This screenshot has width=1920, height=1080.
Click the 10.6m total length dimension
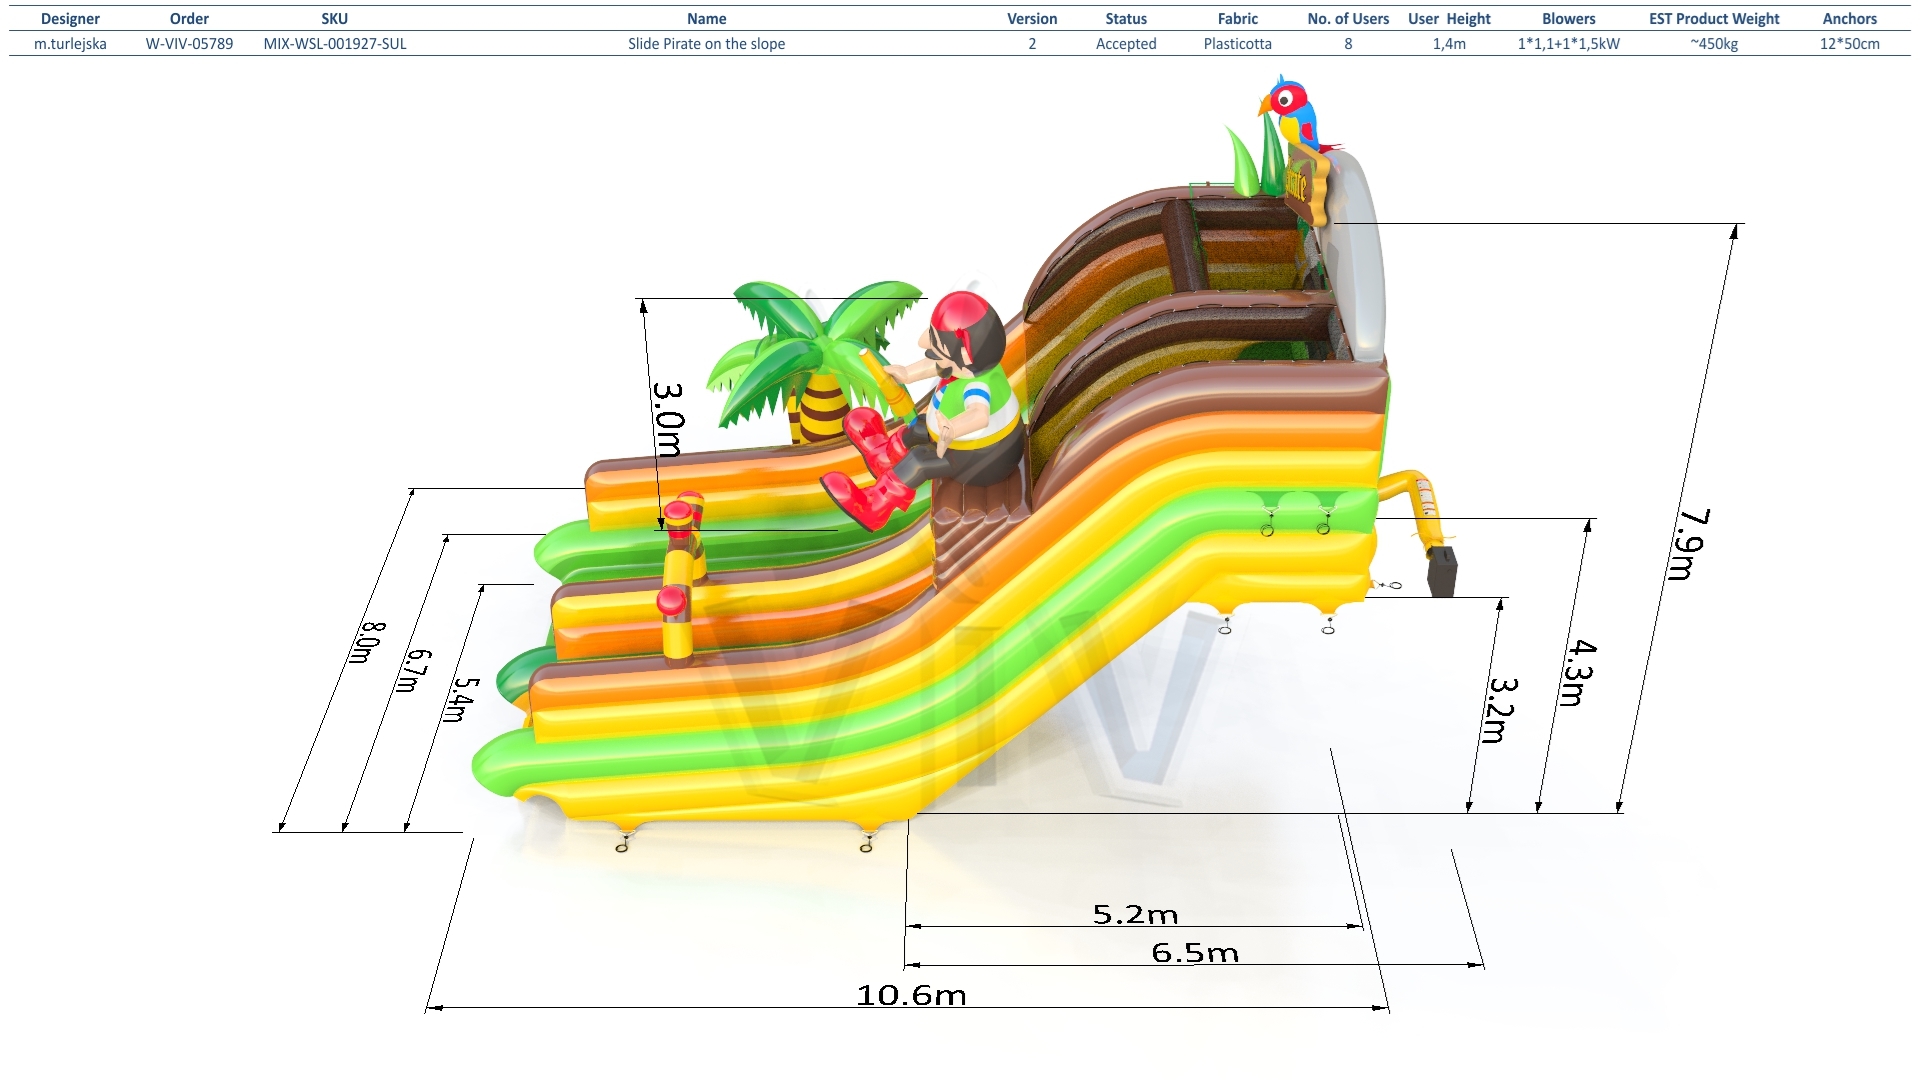pyautogui.click(x=911, y=995)
